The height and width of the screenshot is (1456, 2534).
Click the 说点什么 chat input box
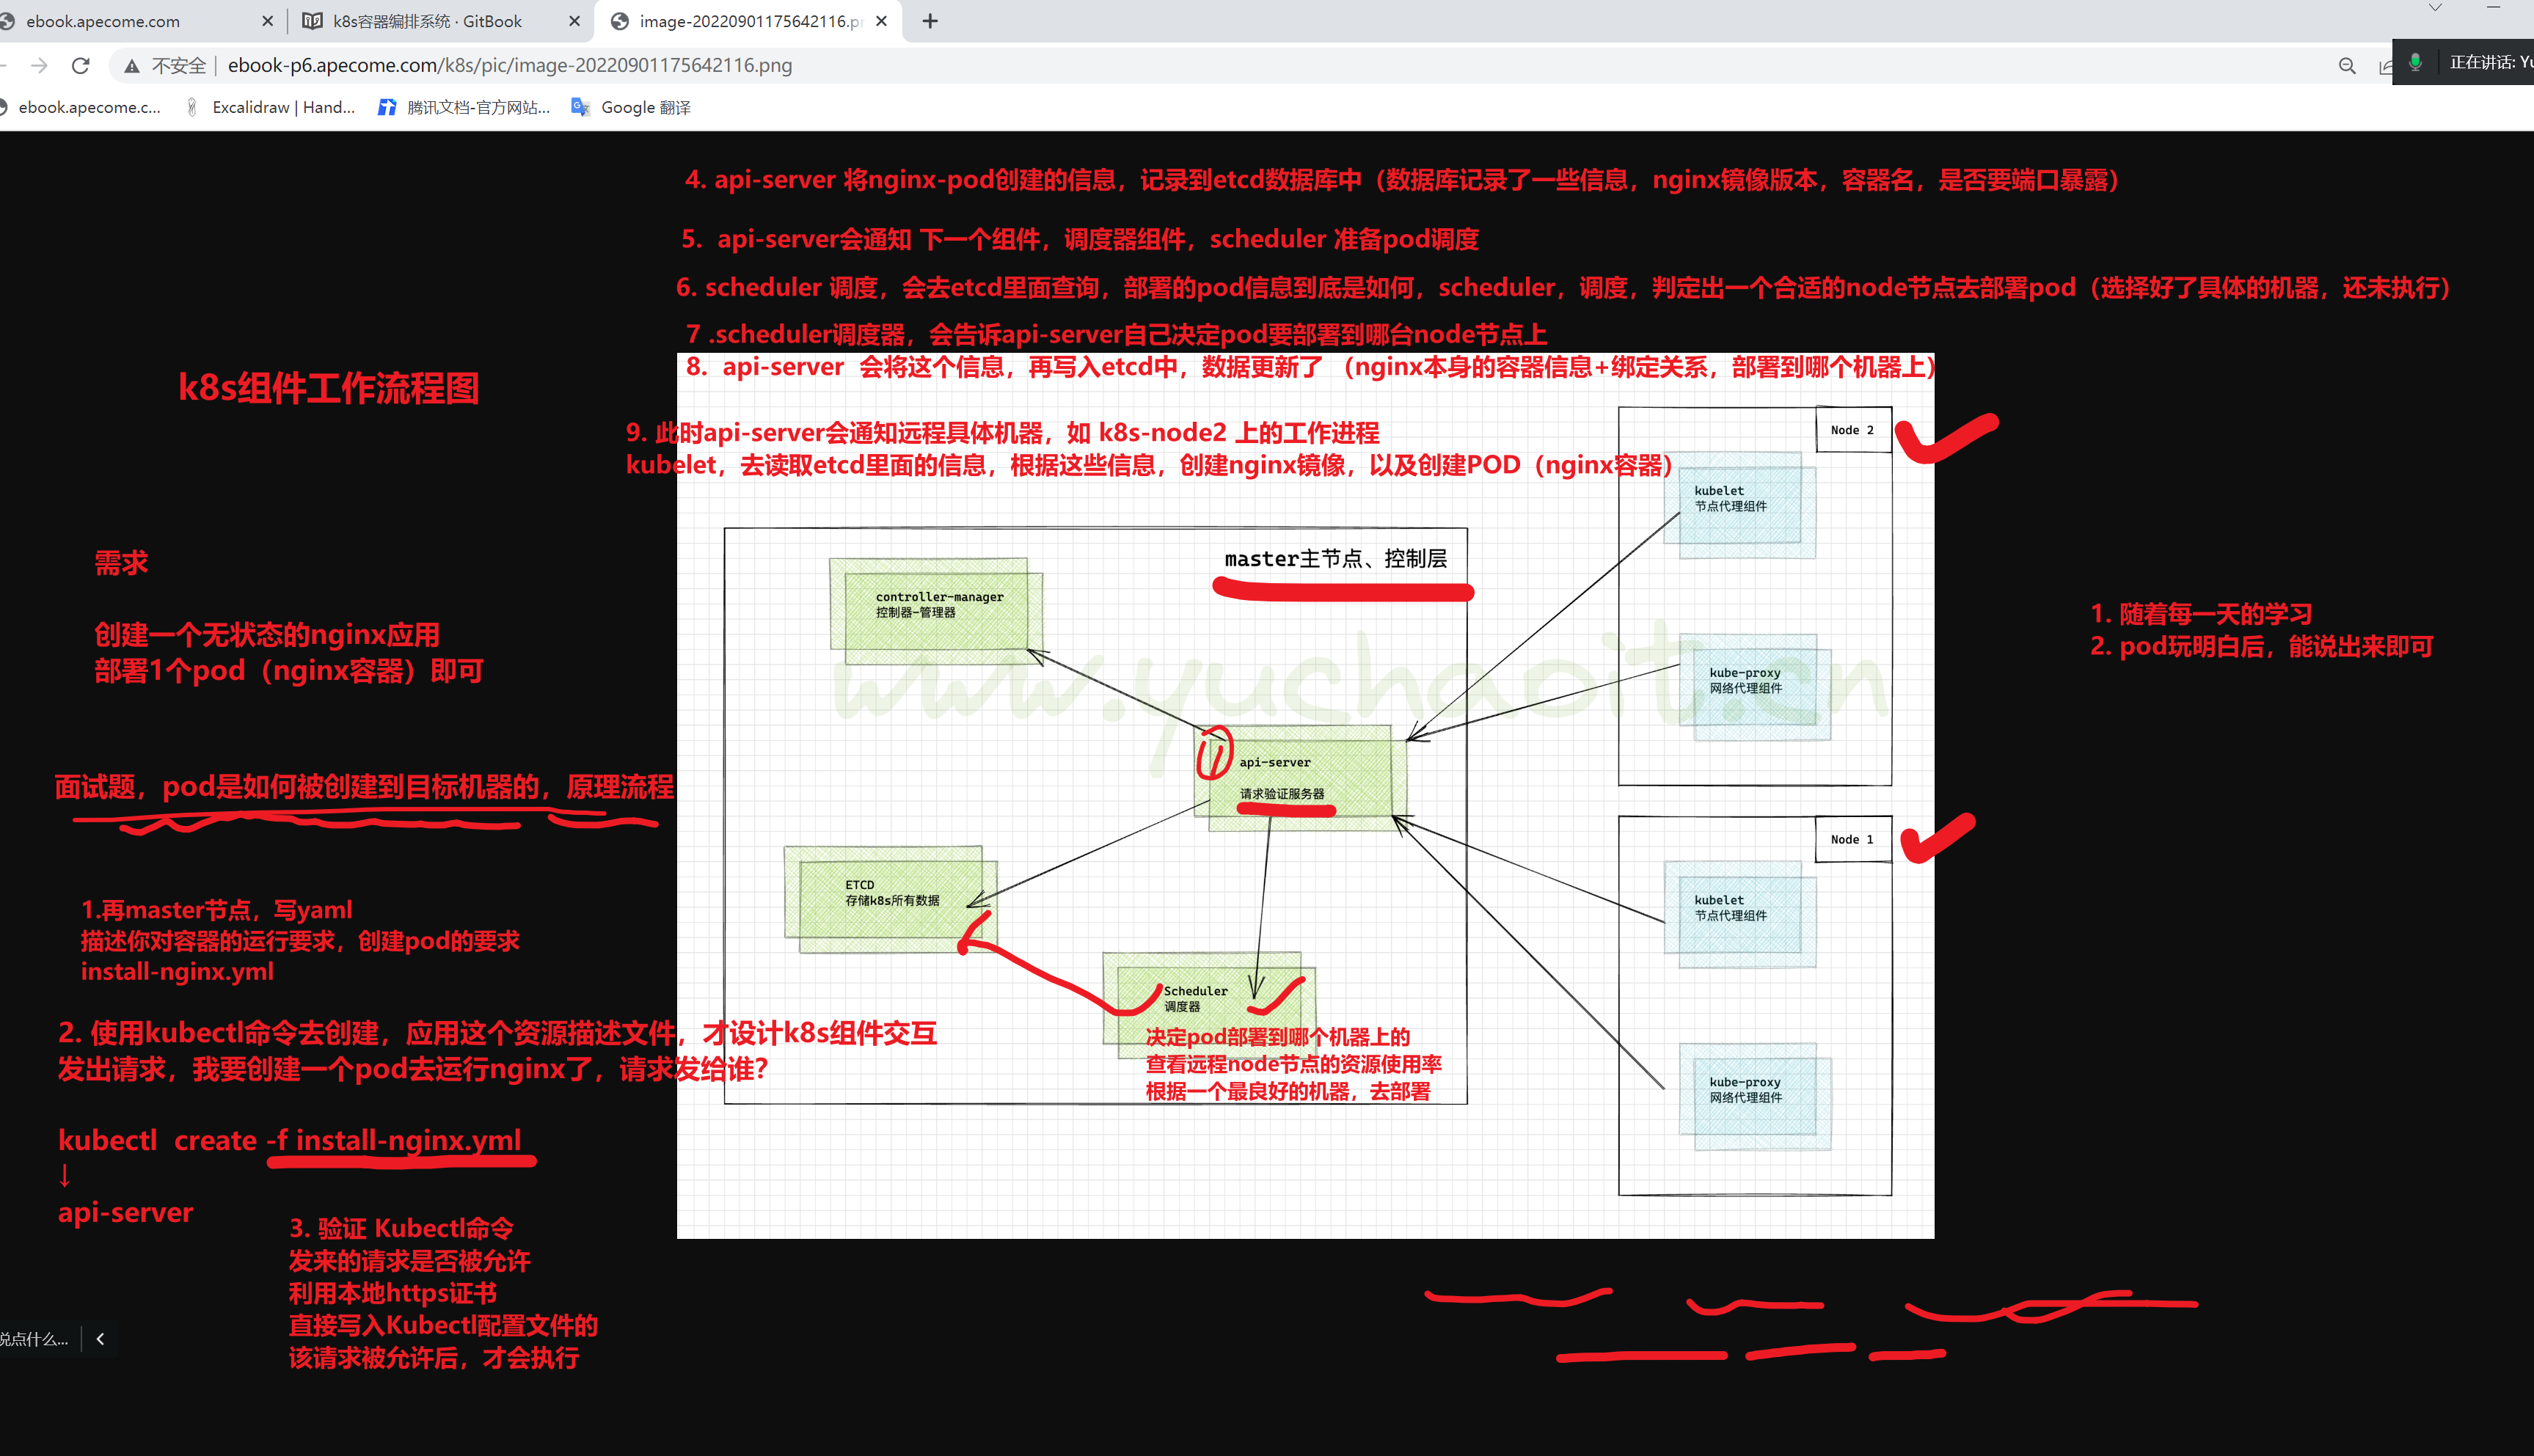point(35,1339)
